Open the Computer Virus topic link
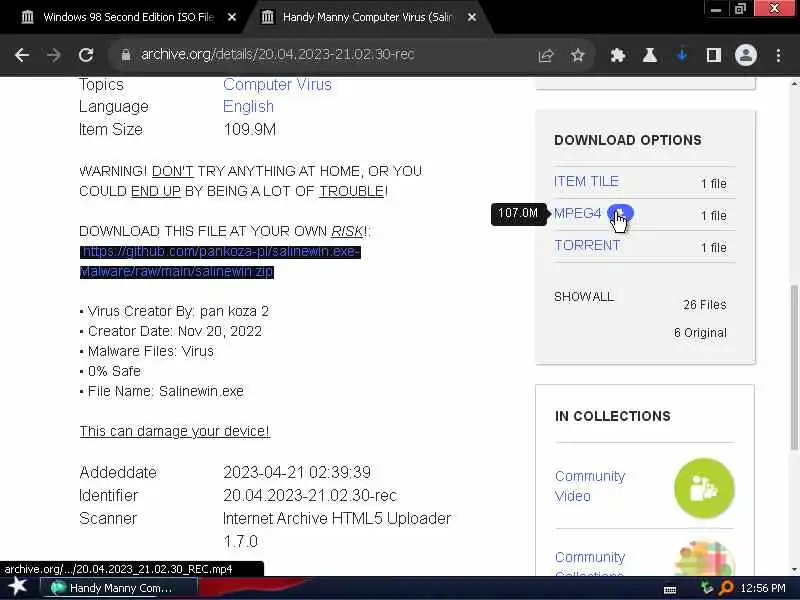 pos(277,84)
